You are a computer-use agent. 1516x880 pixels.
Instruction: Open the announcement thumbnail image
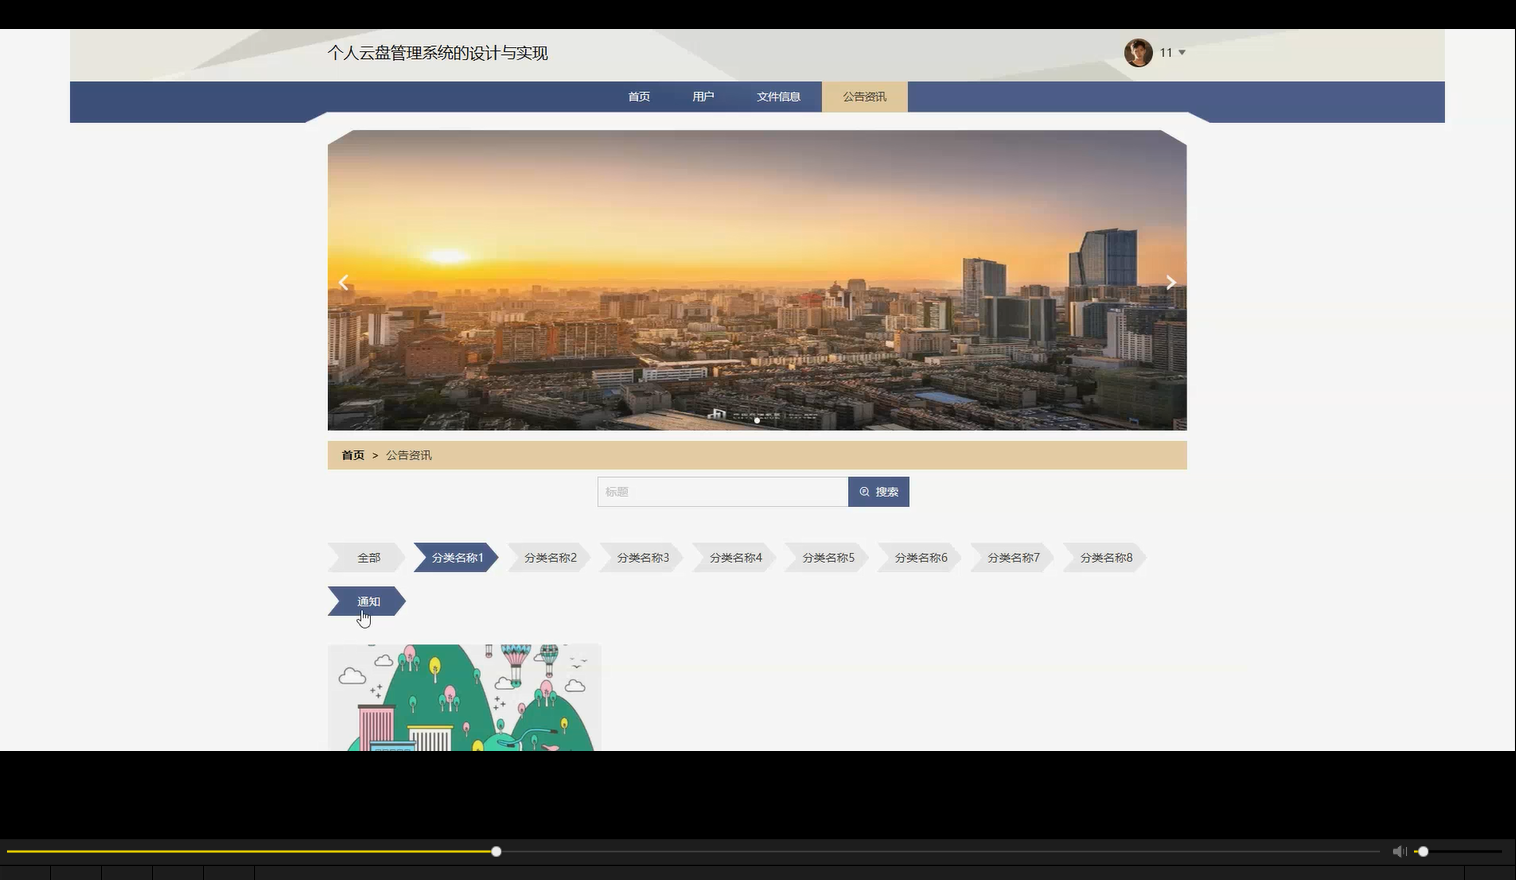coord(464,697)
